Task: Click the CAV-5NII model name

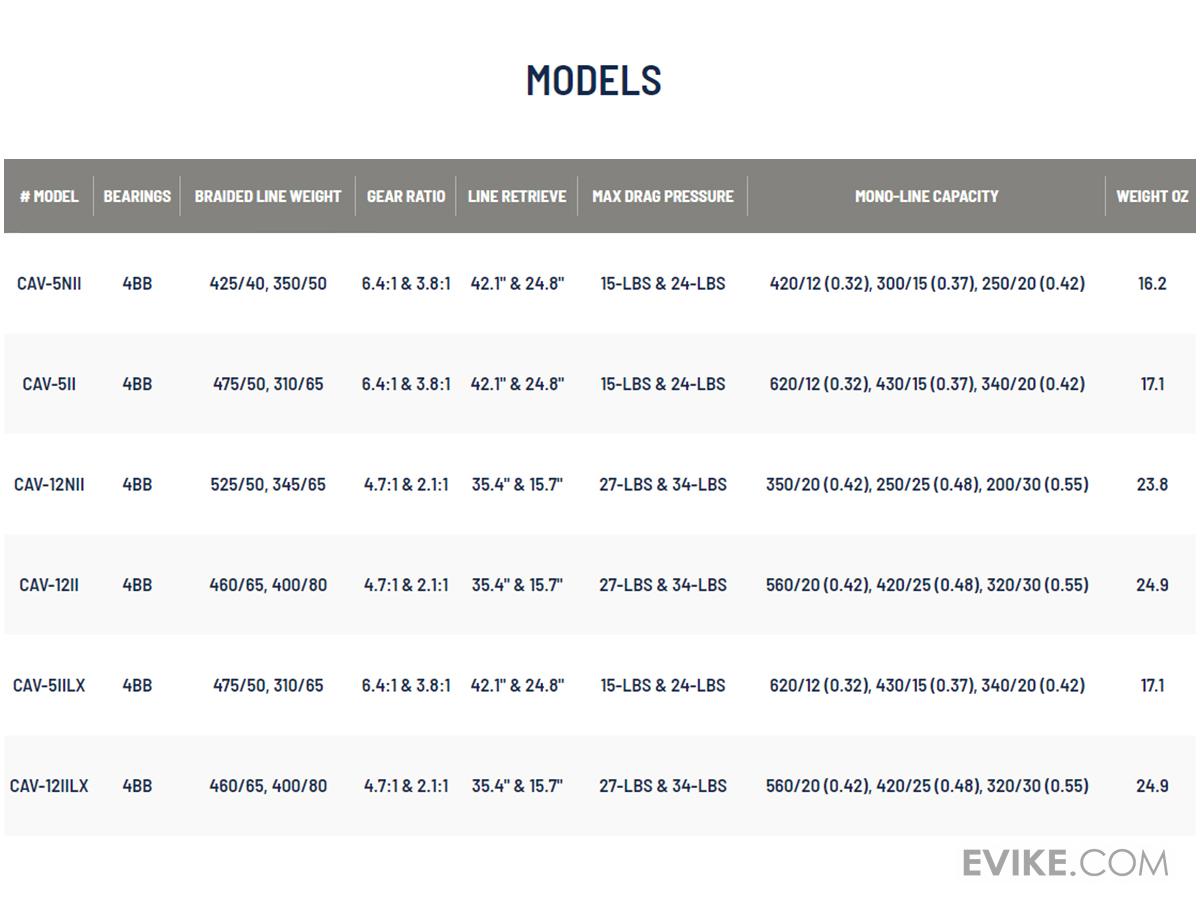Action: coord(49,283)
